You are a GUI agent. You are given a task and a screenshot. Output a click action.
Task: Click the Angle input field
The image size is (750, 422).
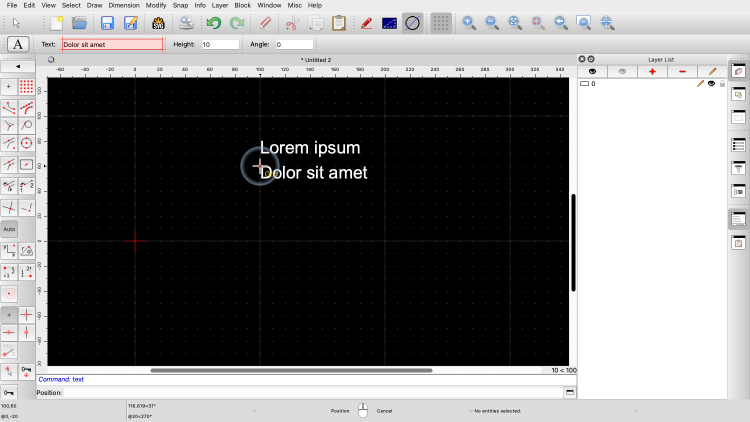click(294, 44)
